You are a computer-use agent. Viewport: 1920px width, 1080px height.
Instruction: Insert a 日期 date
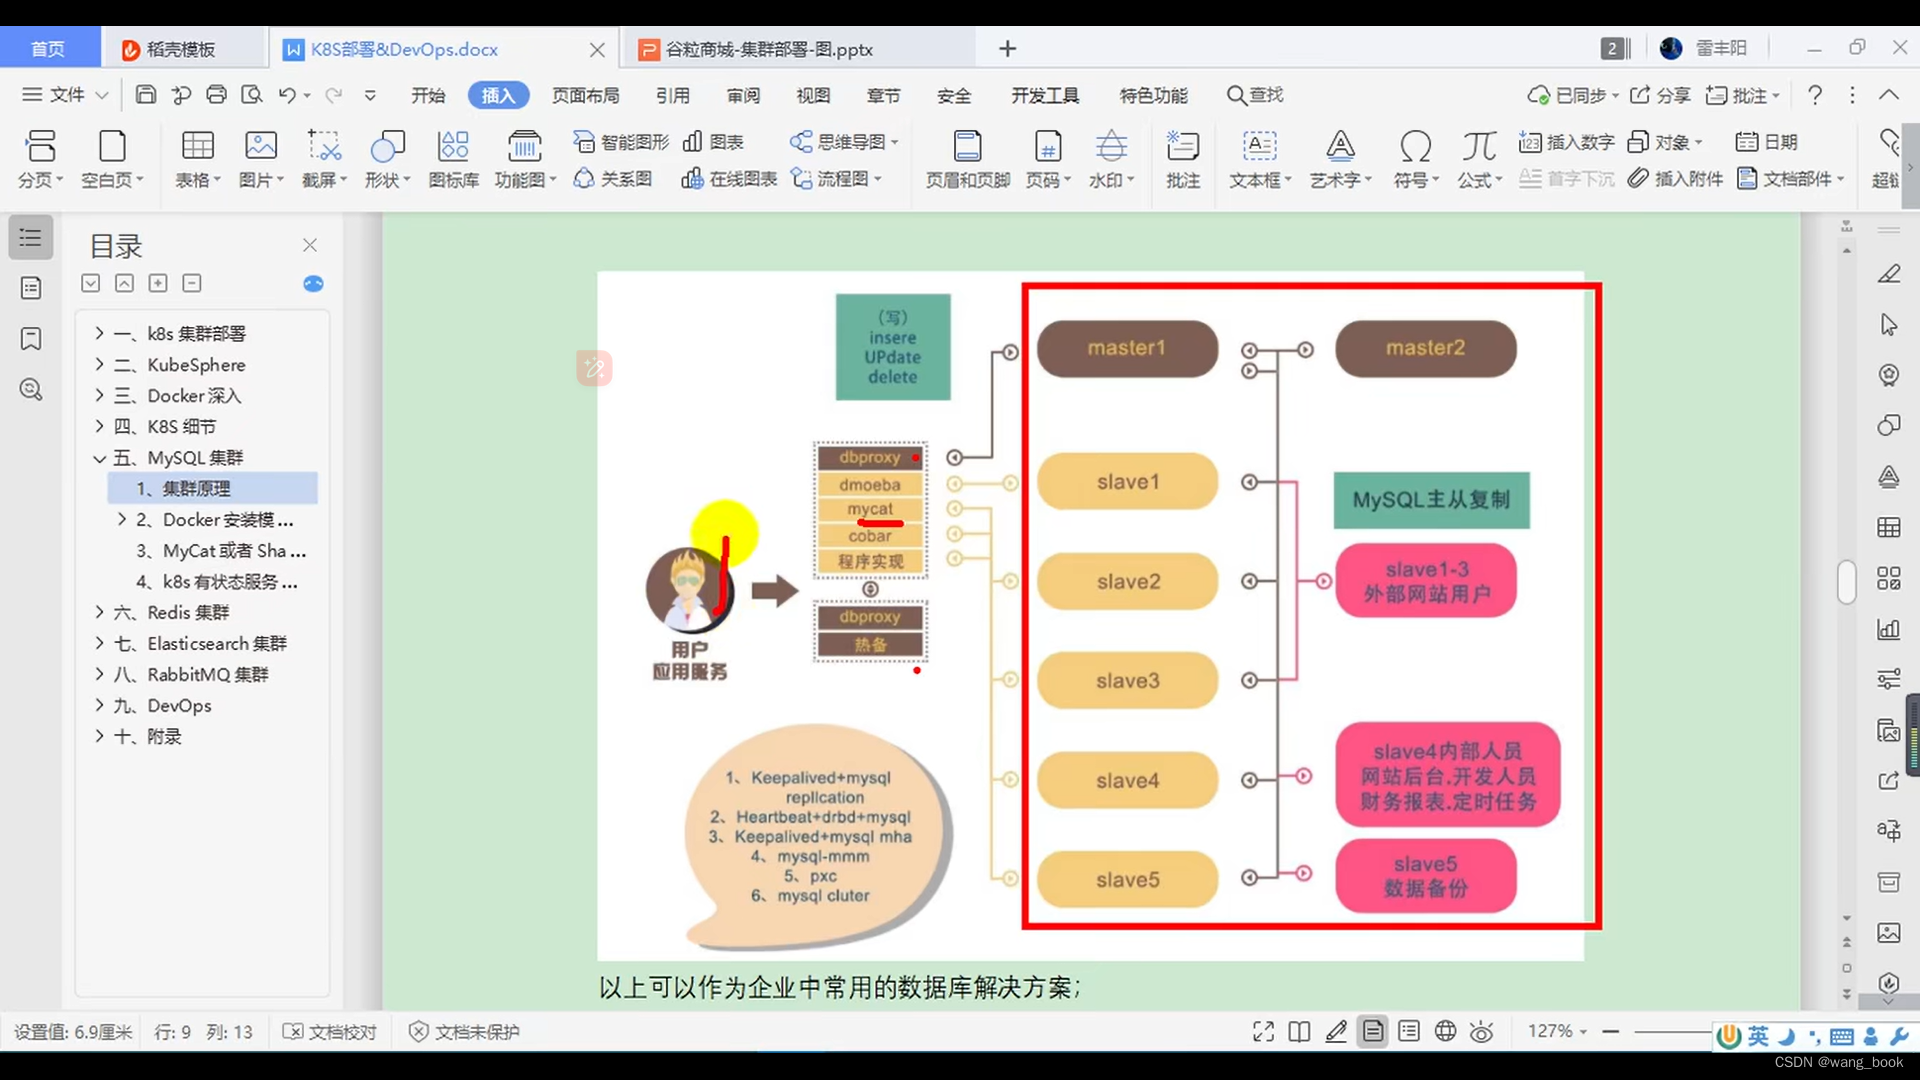click(x=1767, y=142)
